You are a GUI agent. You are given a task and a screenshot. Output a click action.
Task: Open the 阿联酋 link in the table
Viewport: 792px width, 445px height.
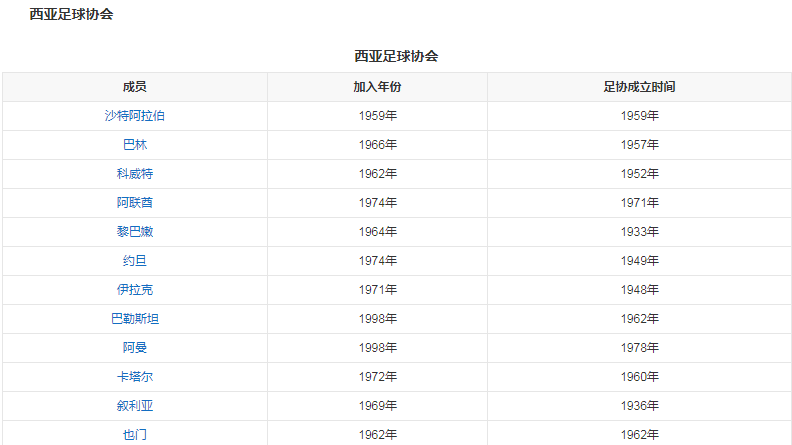coord(135,203)
